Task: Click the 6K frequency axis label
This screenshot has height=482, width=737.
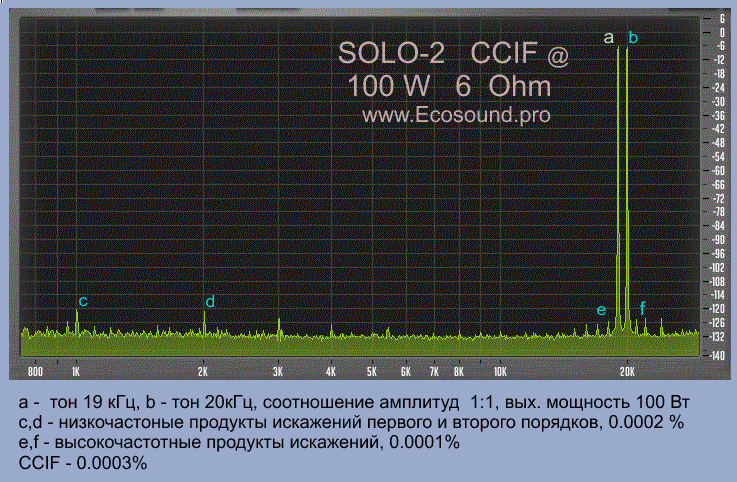Action: coord(406,372)
